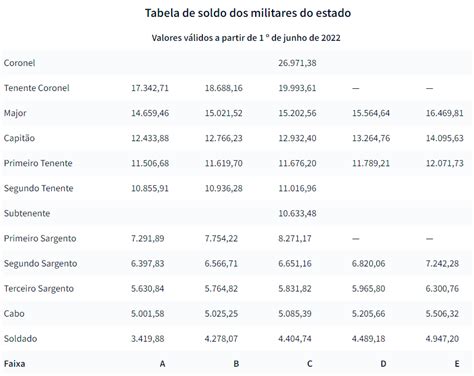Click the Subtenente value 10.633,48
The height and width of the screenshot is (376, 474).
pyautogui.click(x=297, y=213)
